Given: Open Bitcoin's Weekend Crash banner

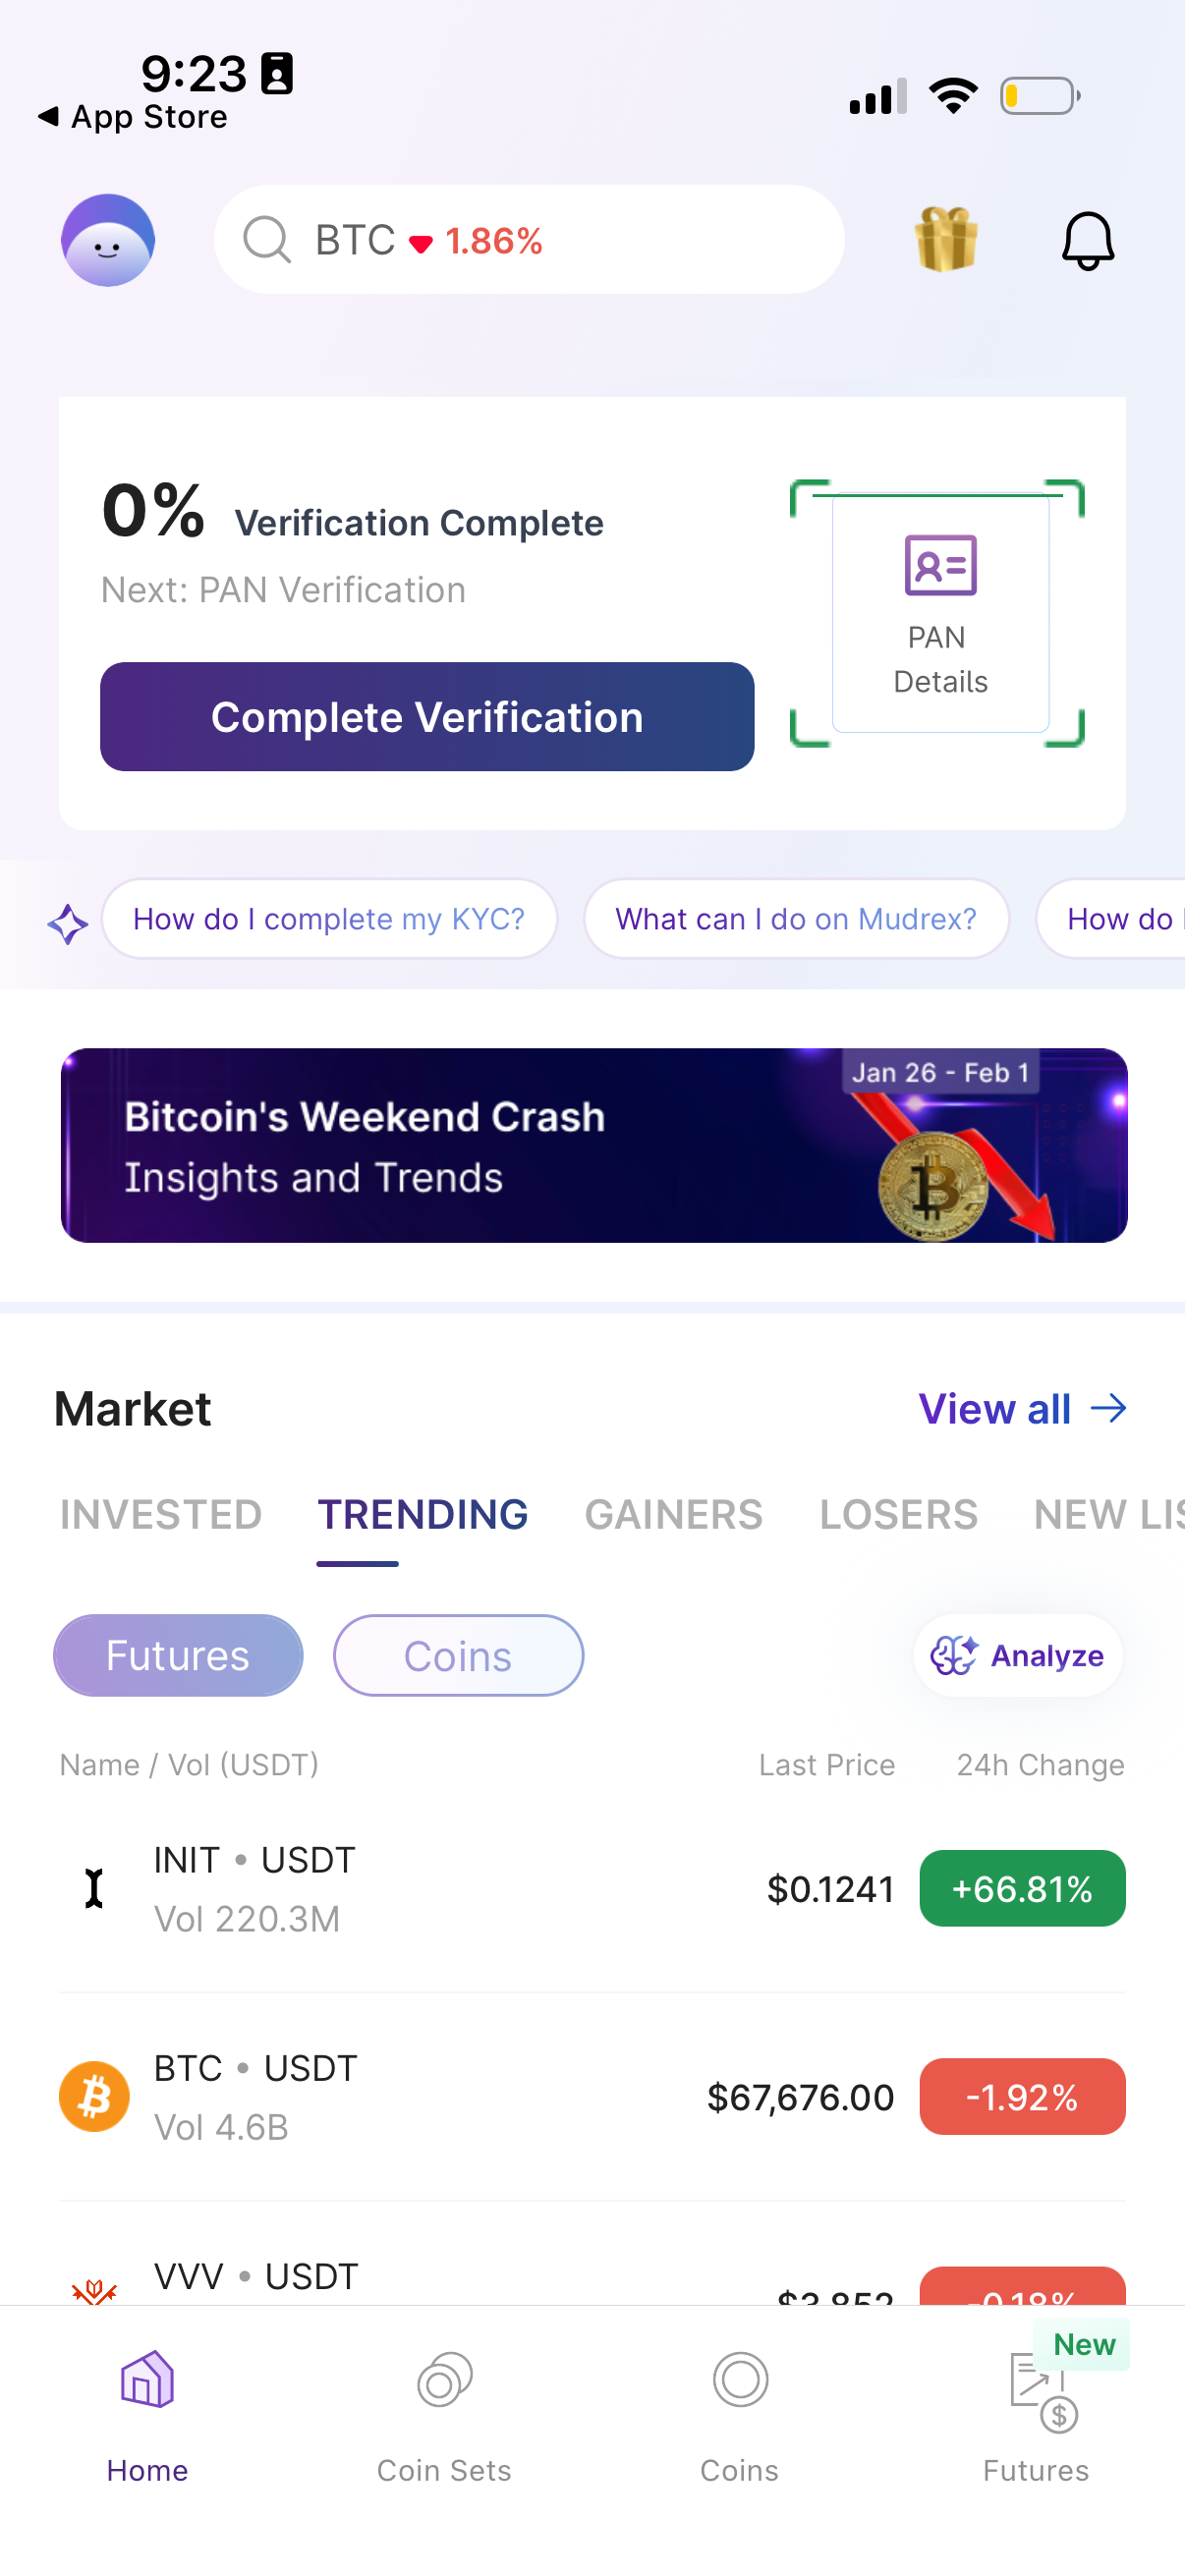Looking at the screenshot, I should click(x=593, y=1145).
